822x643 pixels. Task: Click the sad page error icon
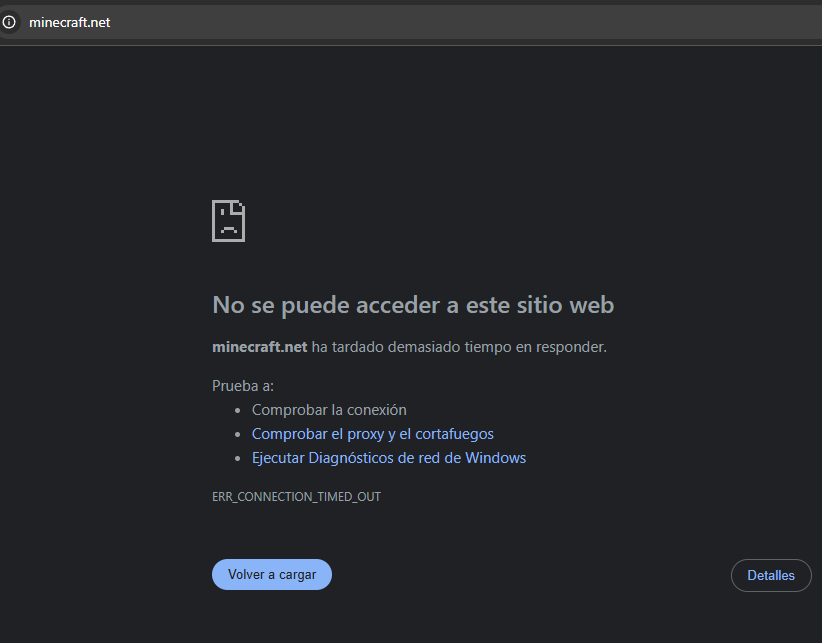pyautogui.click(x=228, y=221)
